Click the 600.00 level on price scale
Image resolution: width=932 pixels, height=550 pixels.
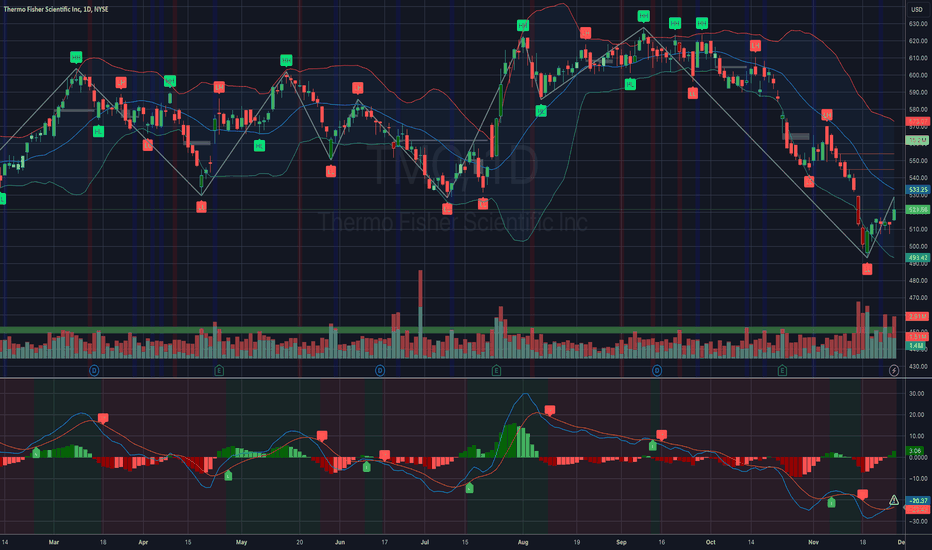pyautogui.click(x=918, y=75)
